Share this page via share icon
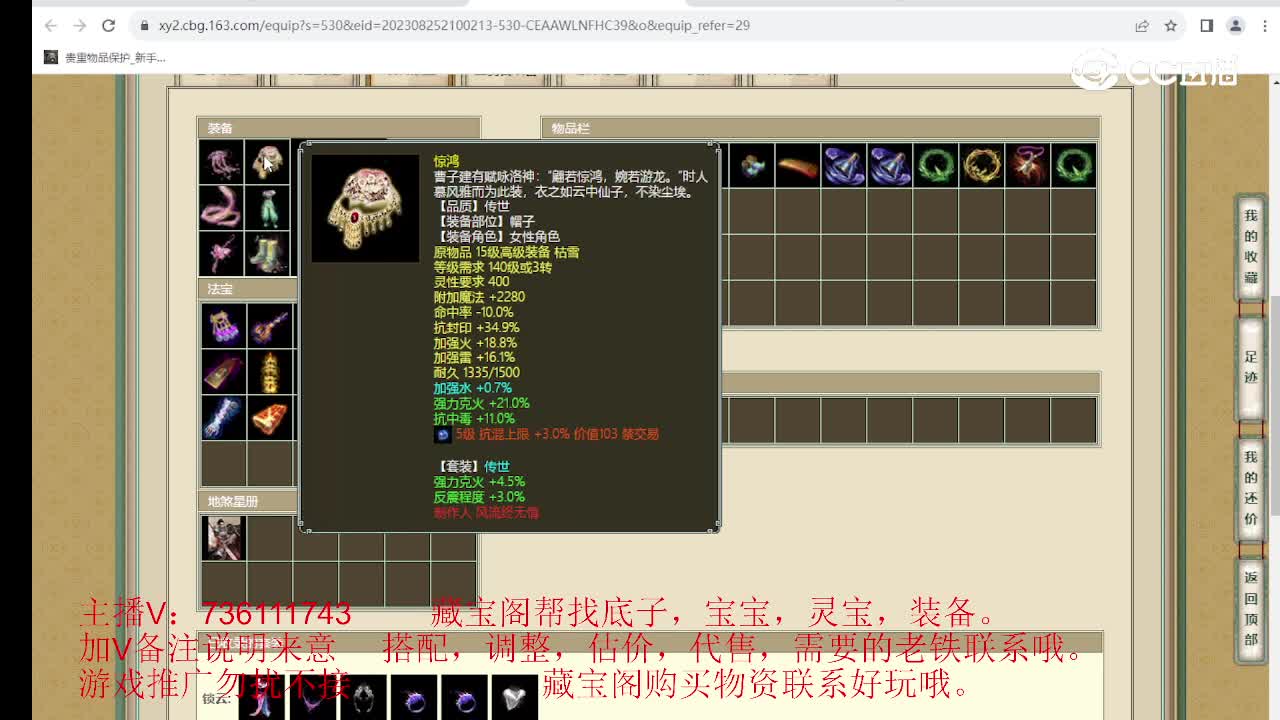This screenshot has height=720, width=1280. tap(1142, 26)
